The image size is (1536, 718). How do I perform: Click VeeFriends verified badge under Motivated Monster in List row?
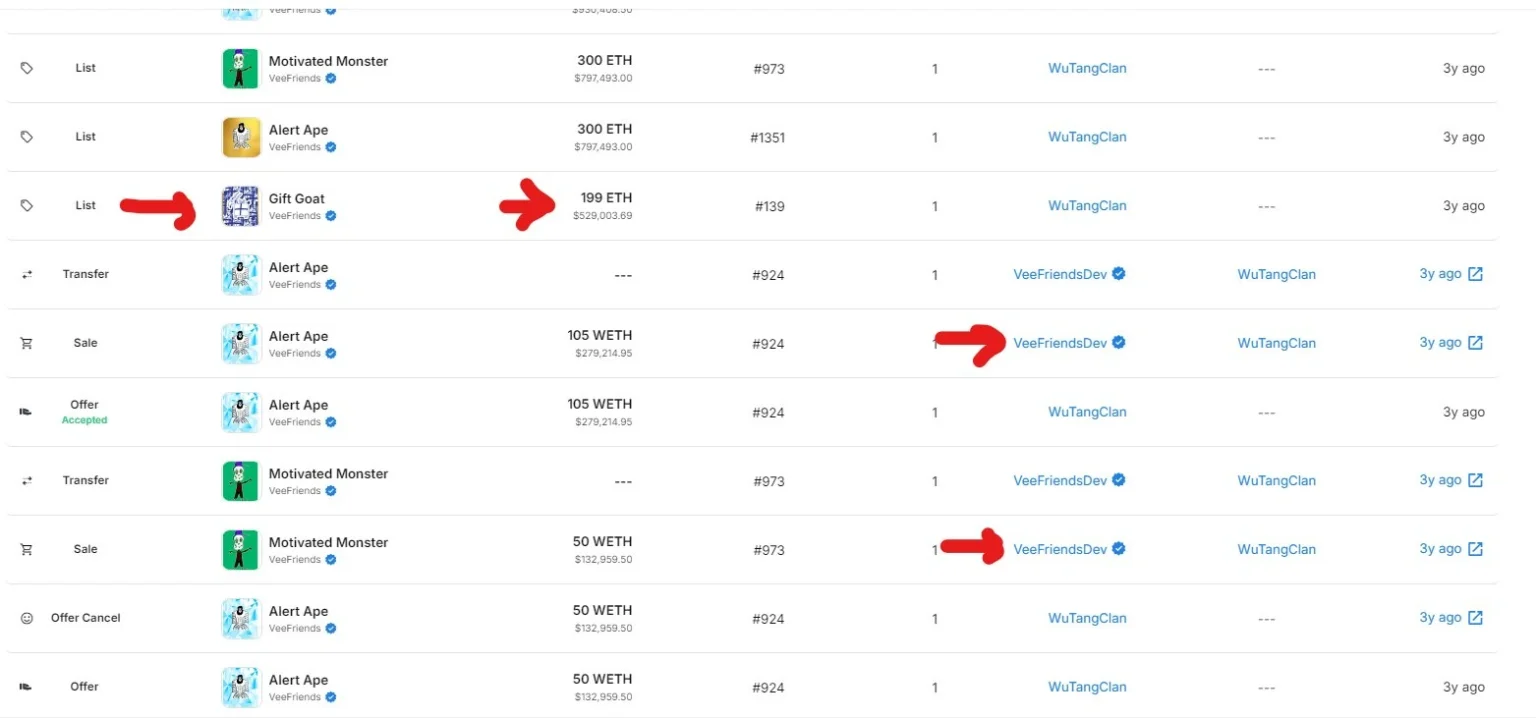(331, 78)
